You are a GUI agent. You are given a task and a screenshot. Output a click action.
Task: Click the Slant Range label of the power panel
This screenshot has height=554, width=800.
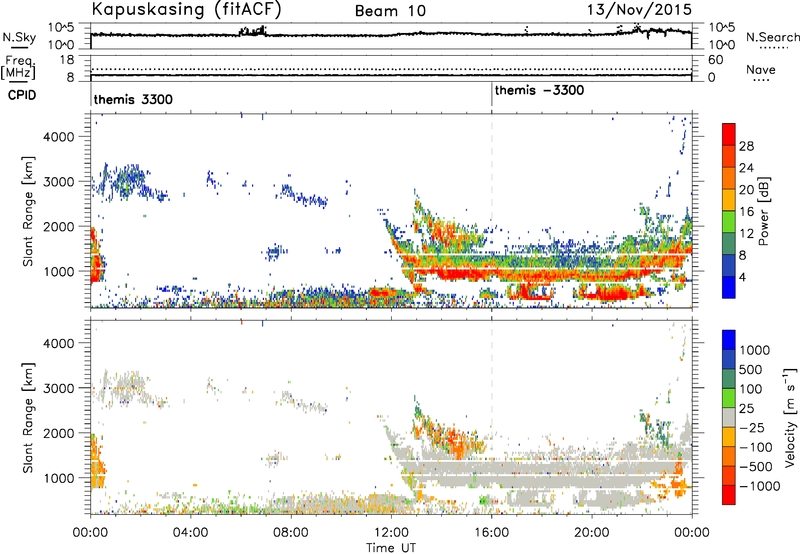pyautogui.click(x=28, y=211)
